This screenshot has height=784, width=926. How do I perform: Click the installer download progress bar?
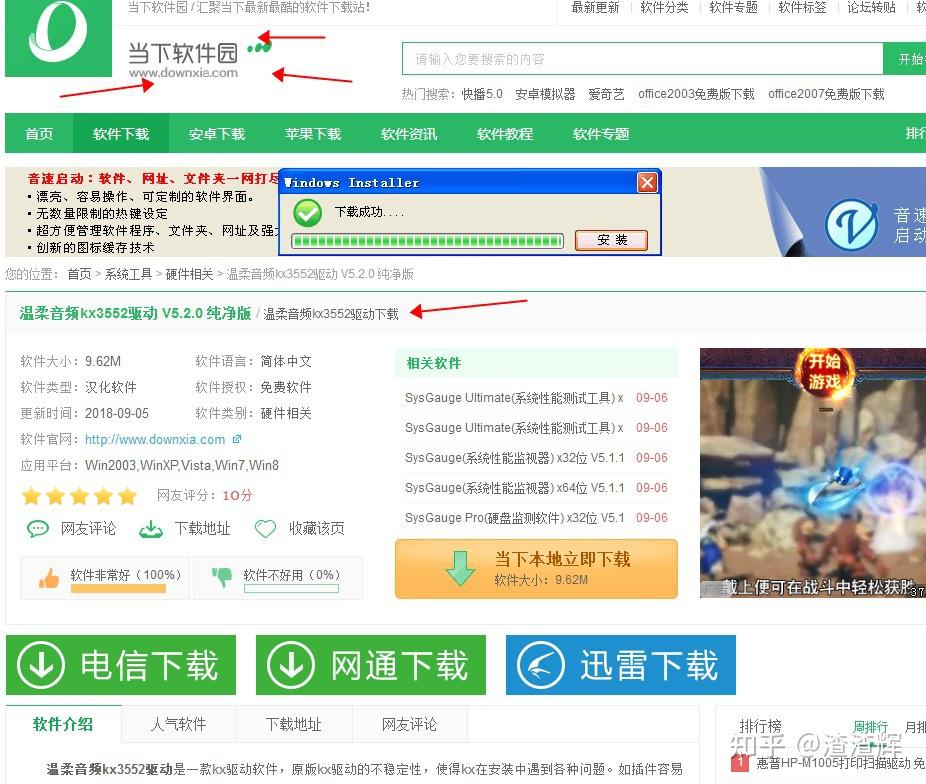(425, 241)
